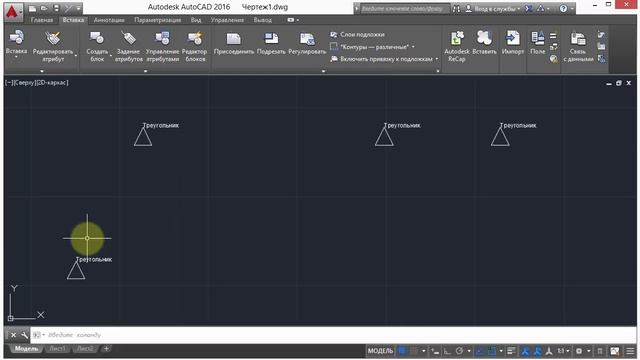The image size is (640, 360).
Task: Open the AutoCAD application menu red A button
Action: click(13, 11)
